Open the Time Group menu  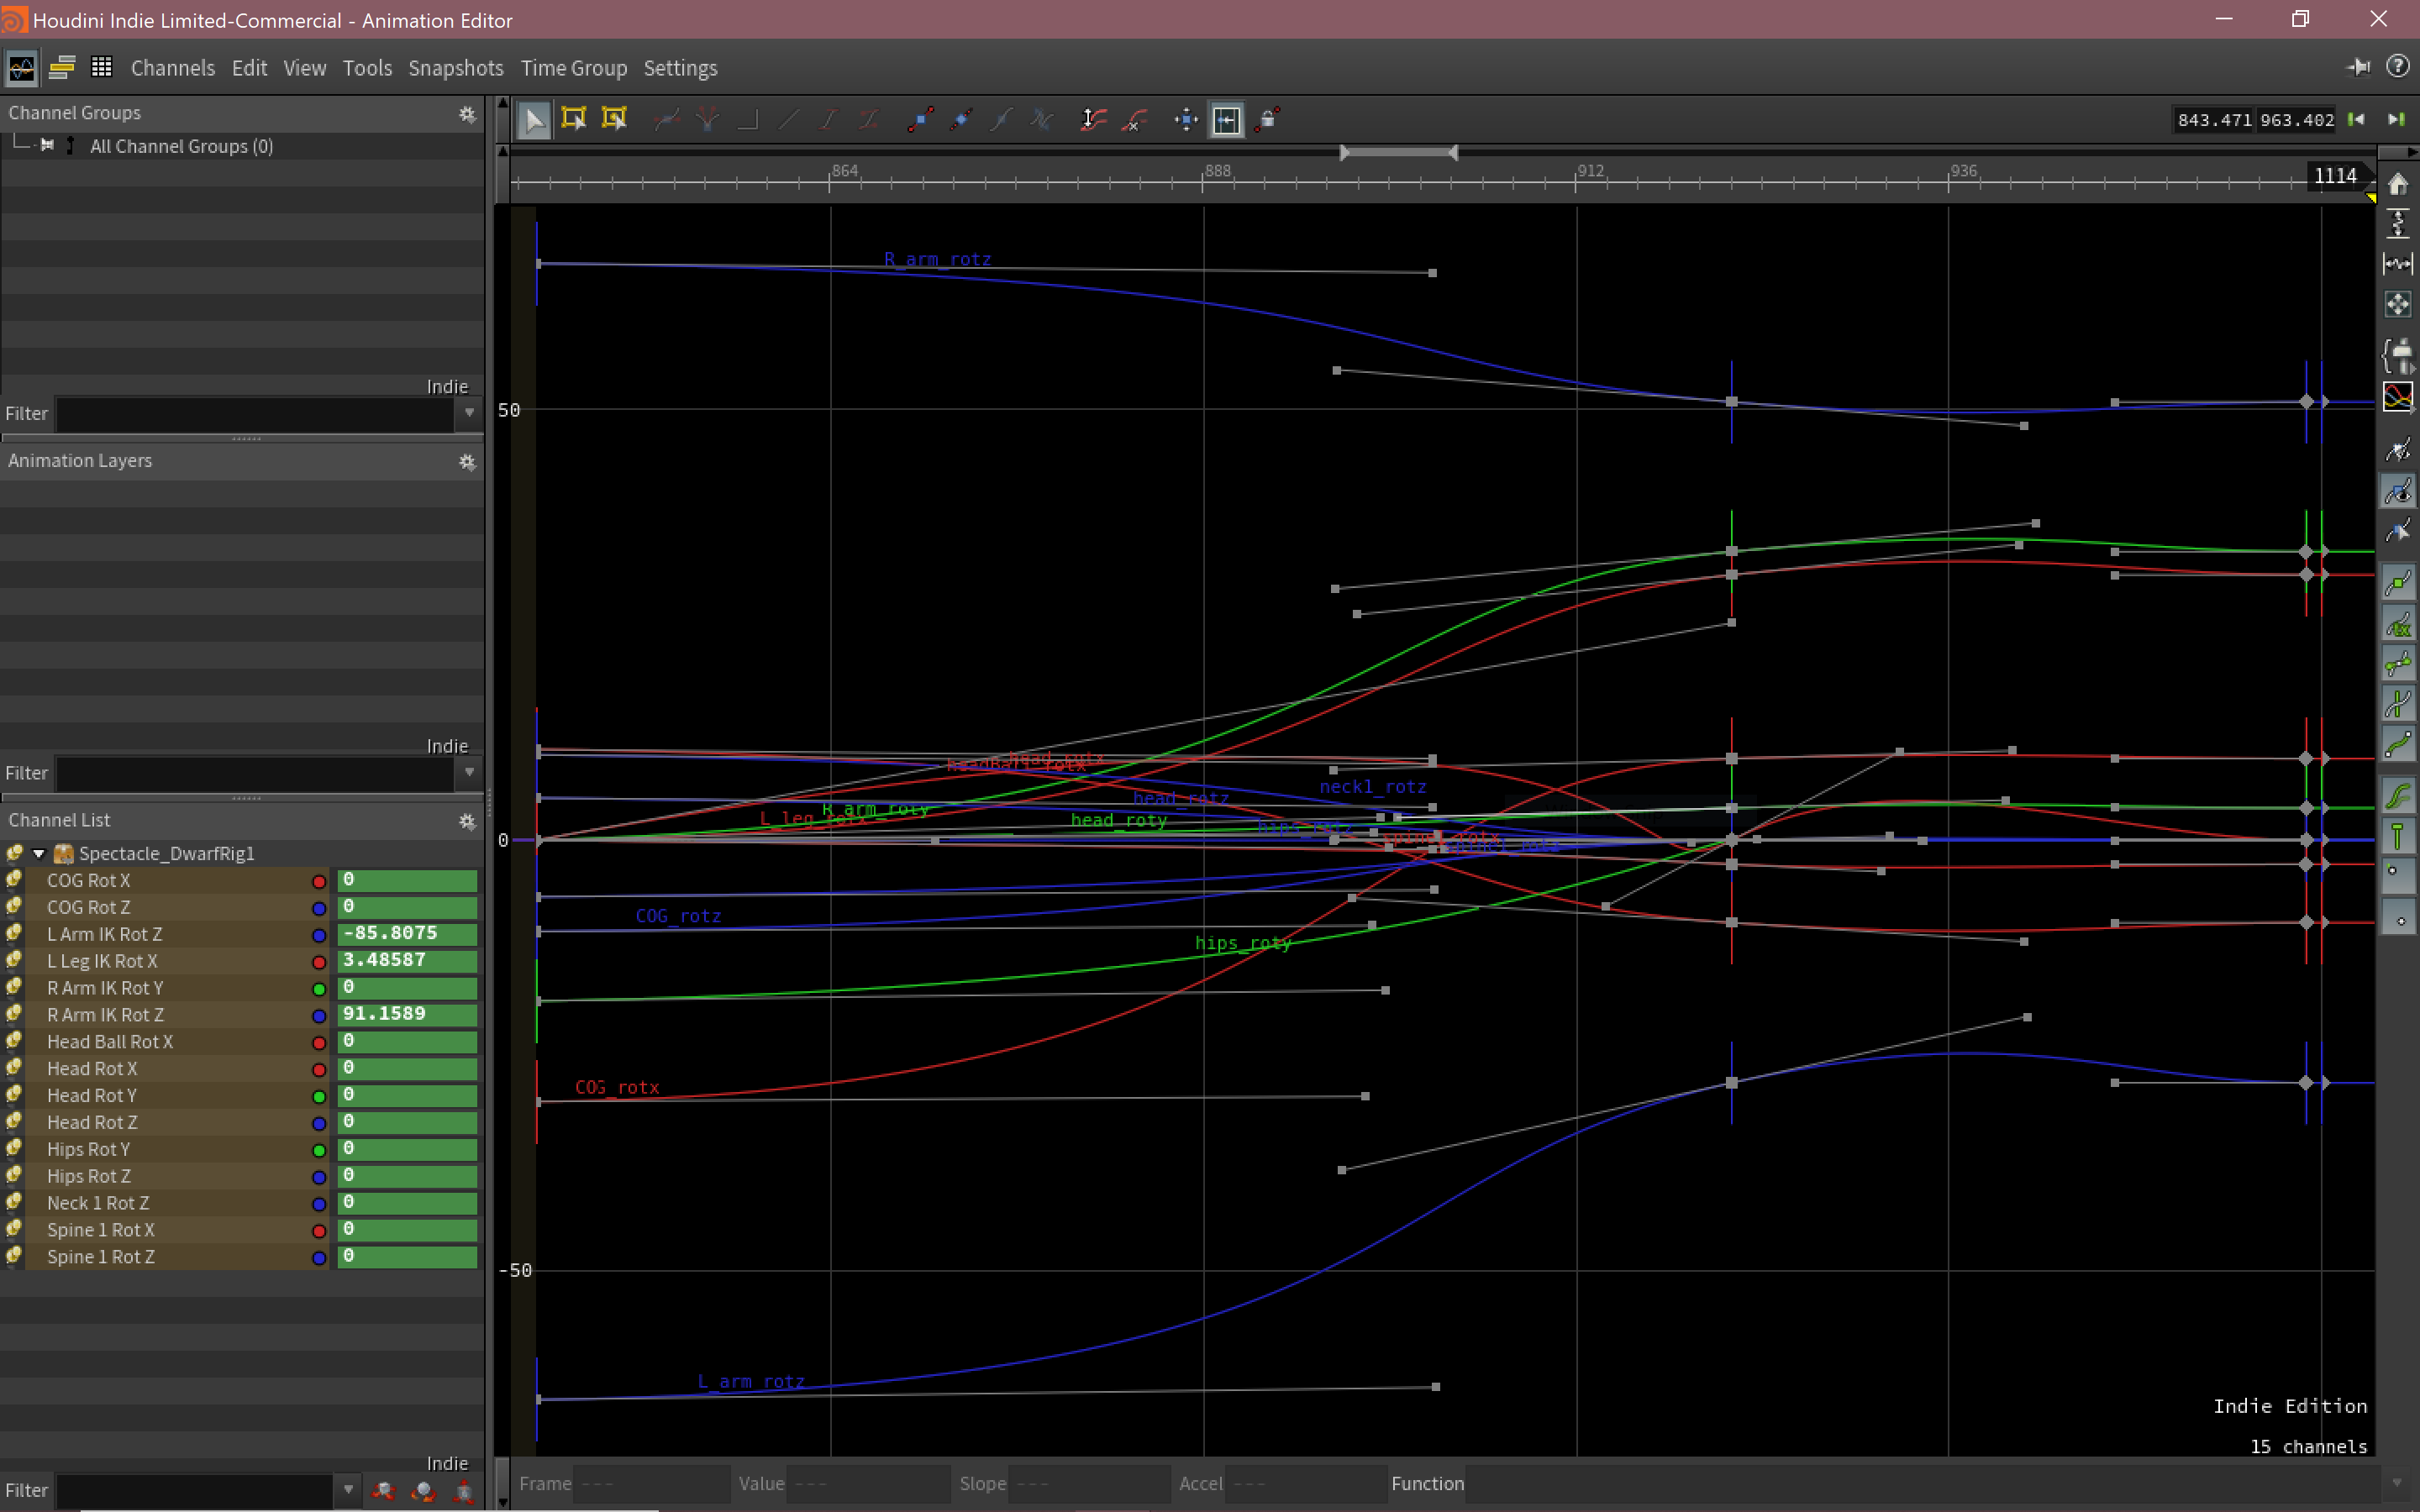tap(574, 68)
